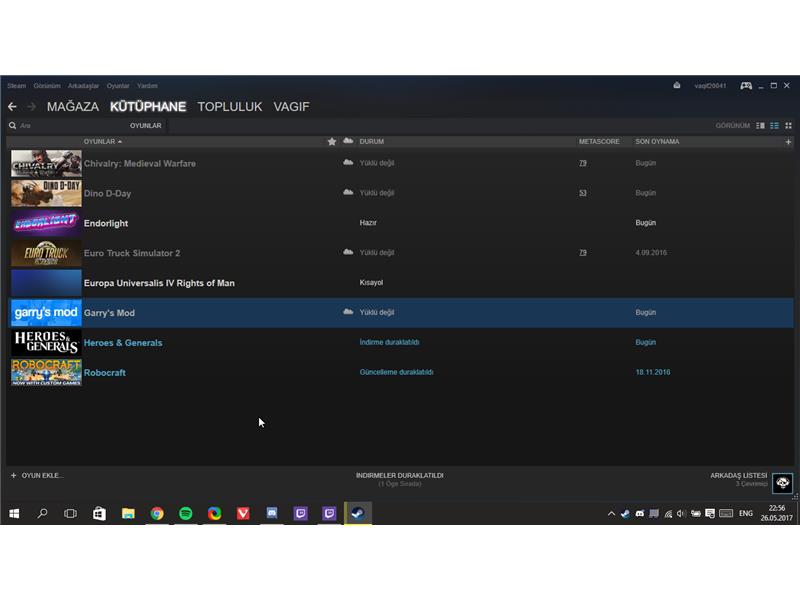Open the volume control tray icon
The image size is (800, 600).
pyautogui.click(x=681, y=514)
